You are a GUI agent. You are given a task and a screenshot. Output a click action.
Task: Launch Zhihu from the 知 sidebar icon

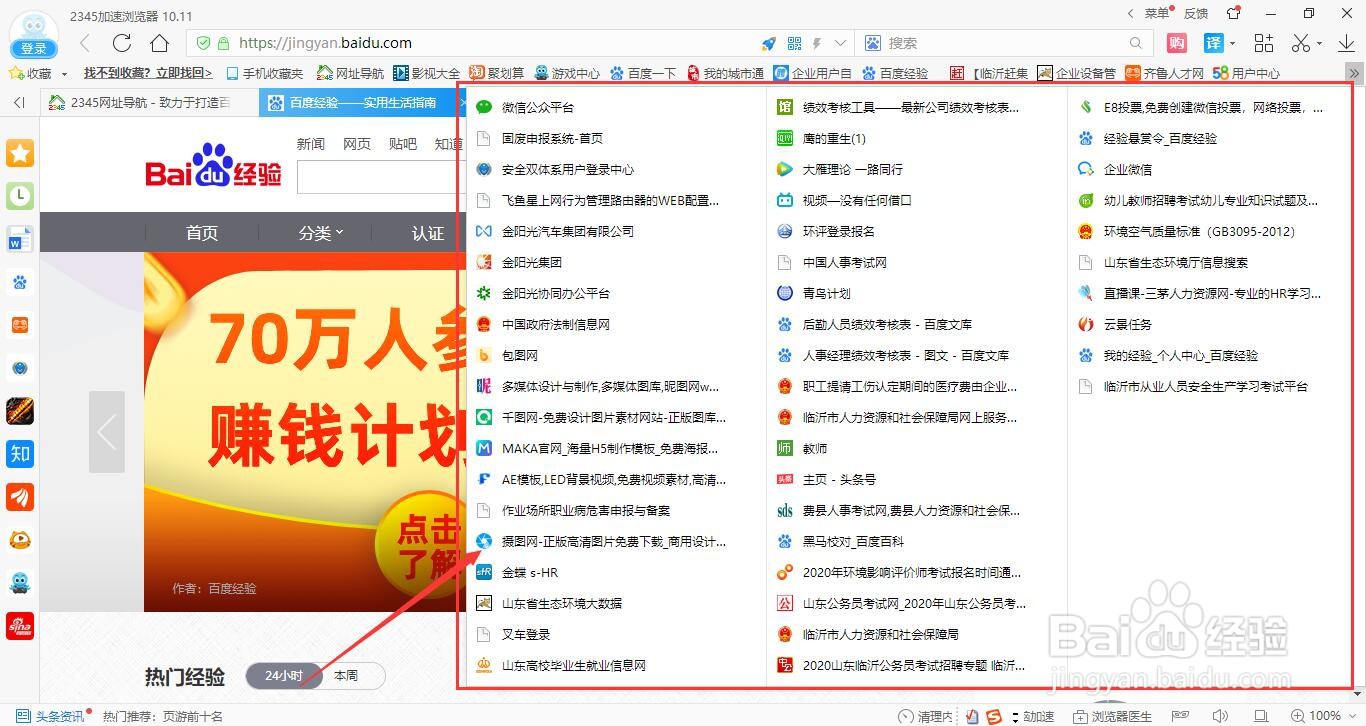point(20,454)
